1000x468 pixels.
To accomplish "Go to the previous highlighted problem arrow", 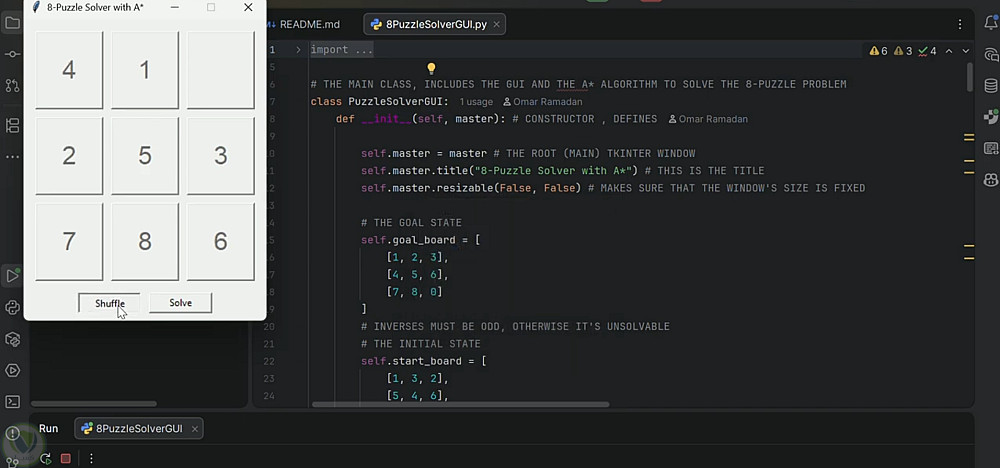I will (x=949, y=51).
